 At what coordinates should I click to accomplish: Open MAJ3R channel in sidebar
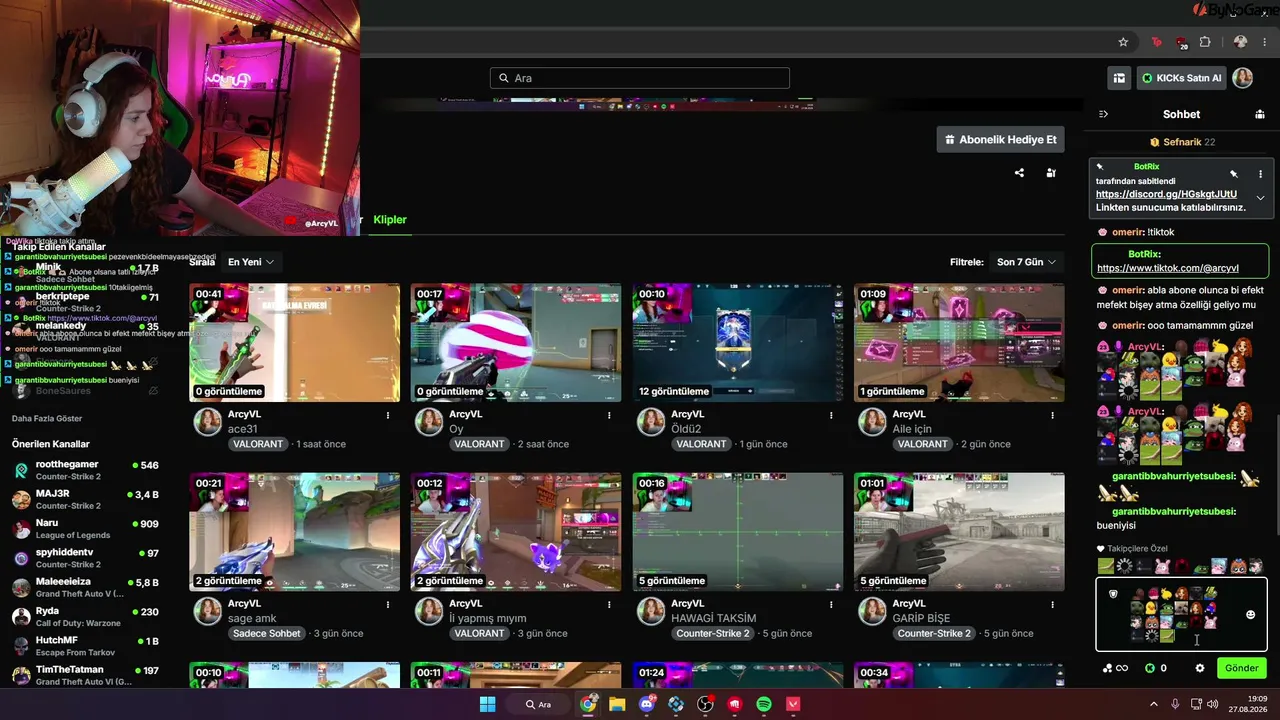point(85,499)
